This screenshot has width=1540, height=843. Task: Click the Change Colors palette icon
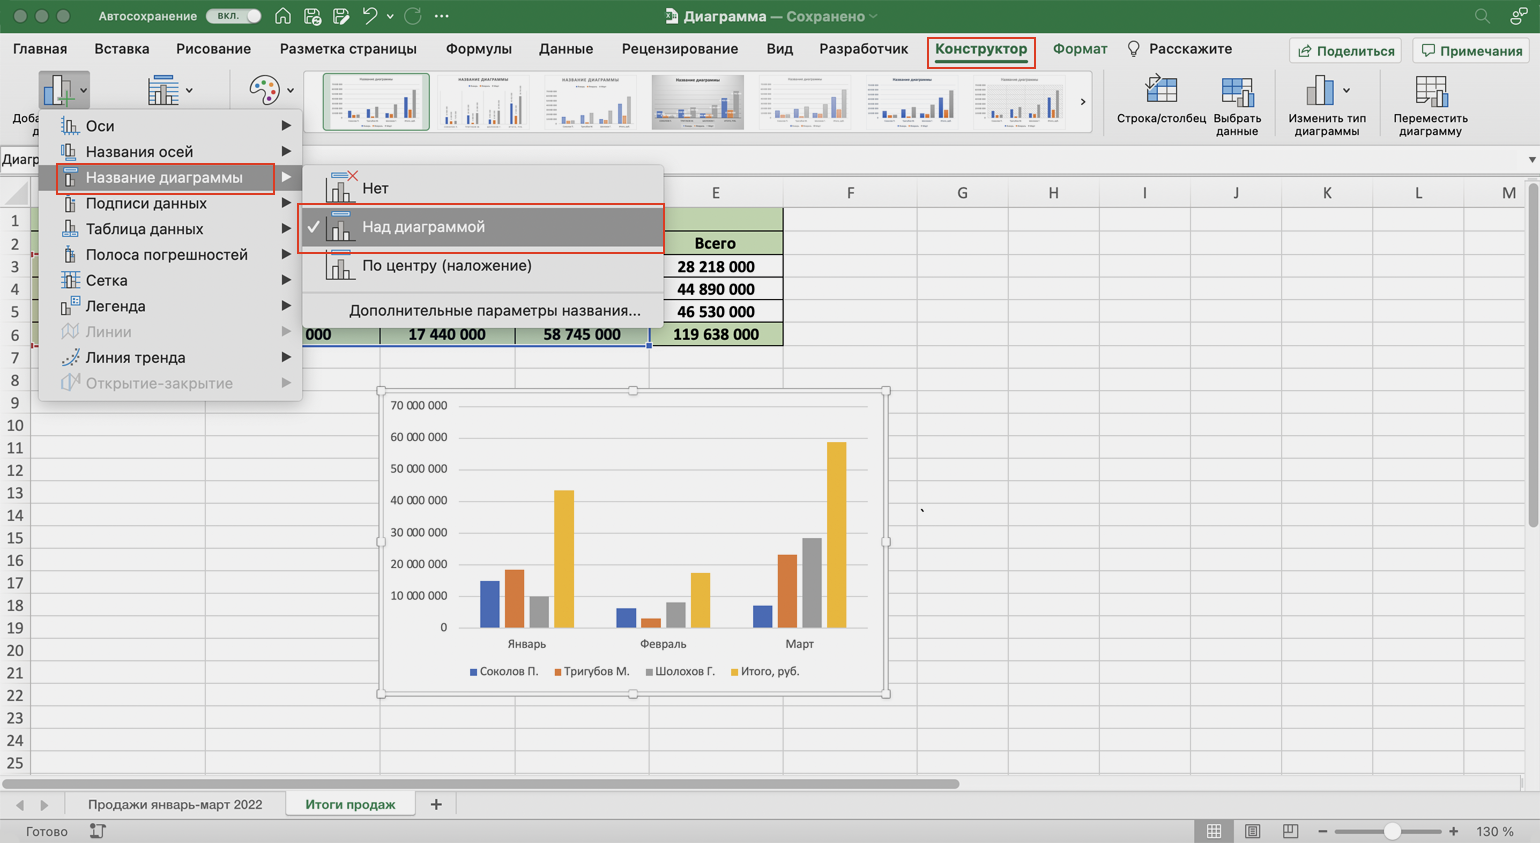(264, 90)
